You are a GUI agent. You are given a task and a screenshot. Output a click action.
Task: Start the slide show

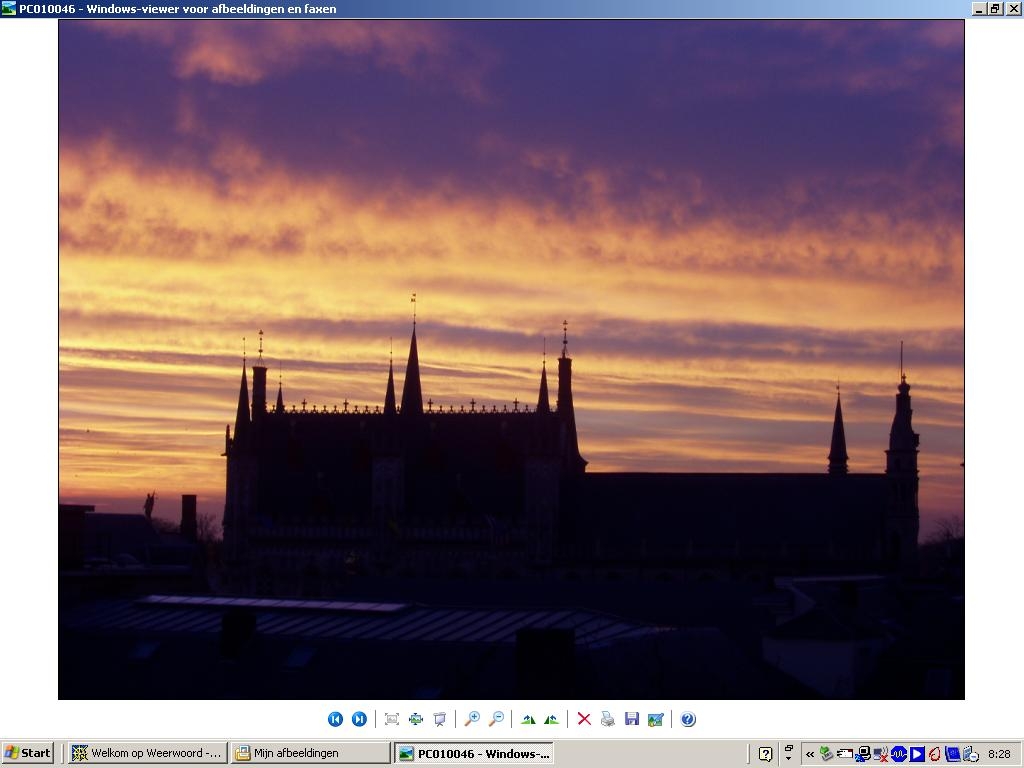pyautogui.click(x=440, y=719)
